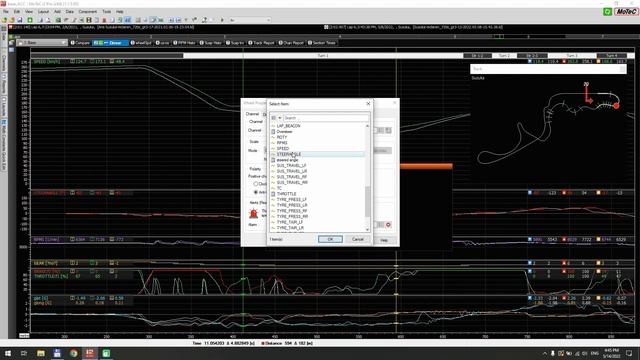Screen dimensions: 640x360
Task: Open the '1 Base' workbook dropdown
Action: (64, 43)
